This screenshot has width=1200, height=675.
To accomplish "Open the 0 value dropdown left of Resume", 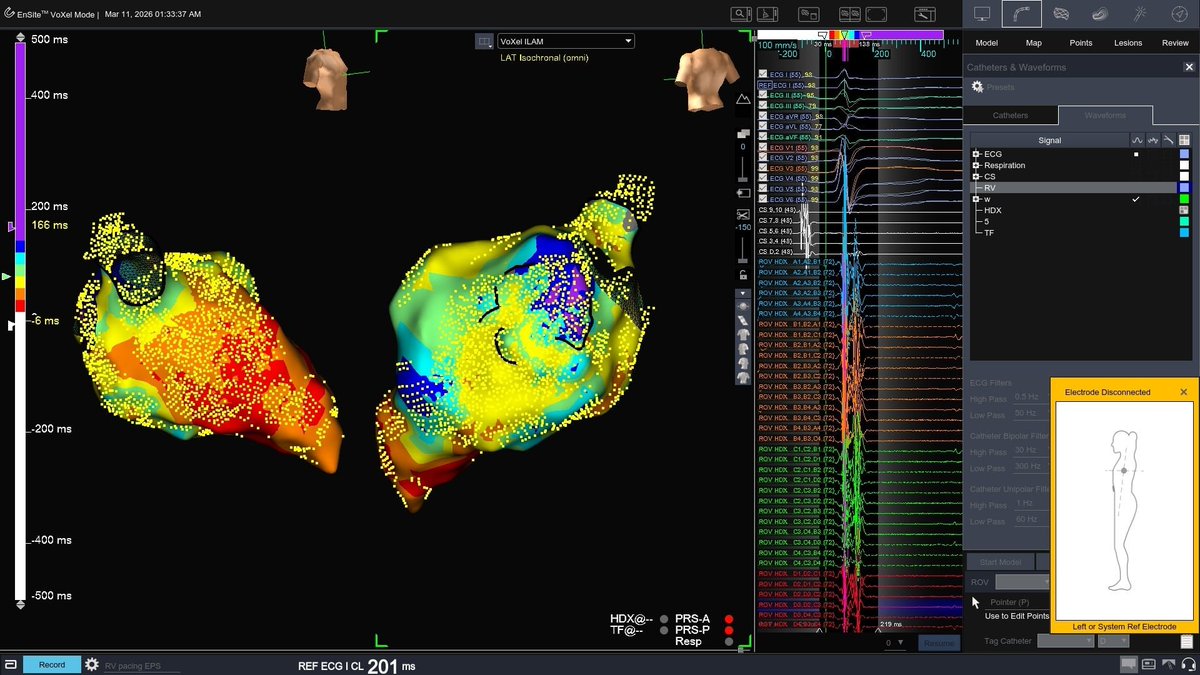I will click(x=895, y=643).
